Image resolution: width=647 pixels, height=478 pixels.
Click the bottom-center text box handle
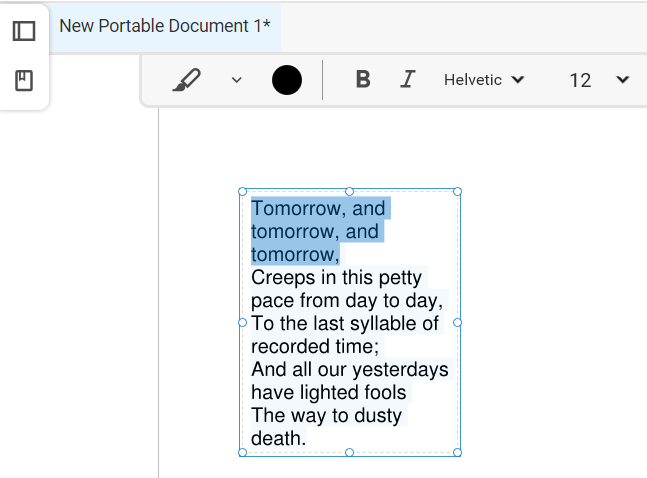pyautogui.click(x=349, y=452)
